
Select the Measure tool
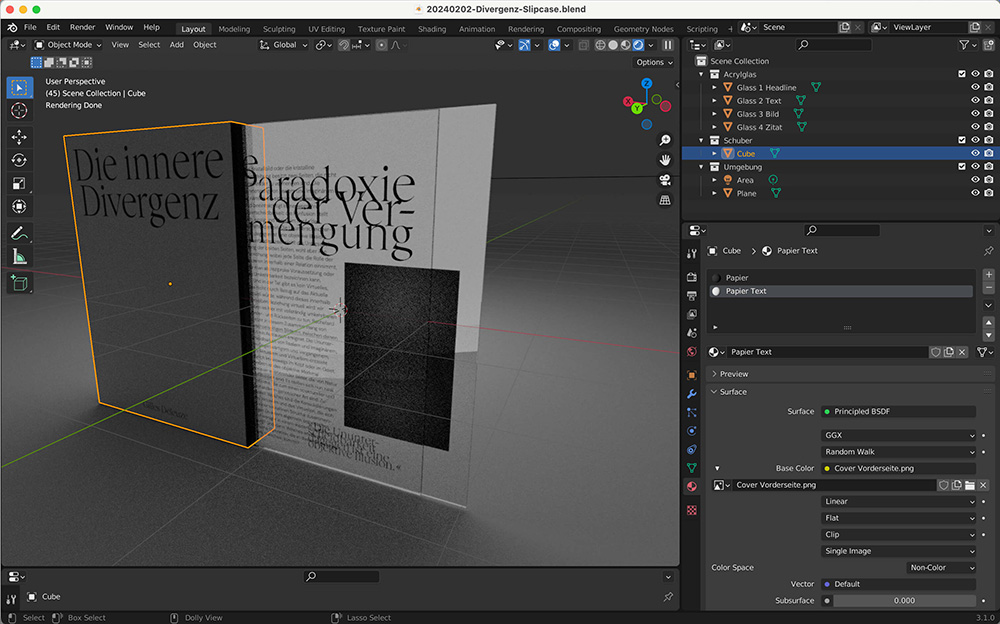coord(19,257)
